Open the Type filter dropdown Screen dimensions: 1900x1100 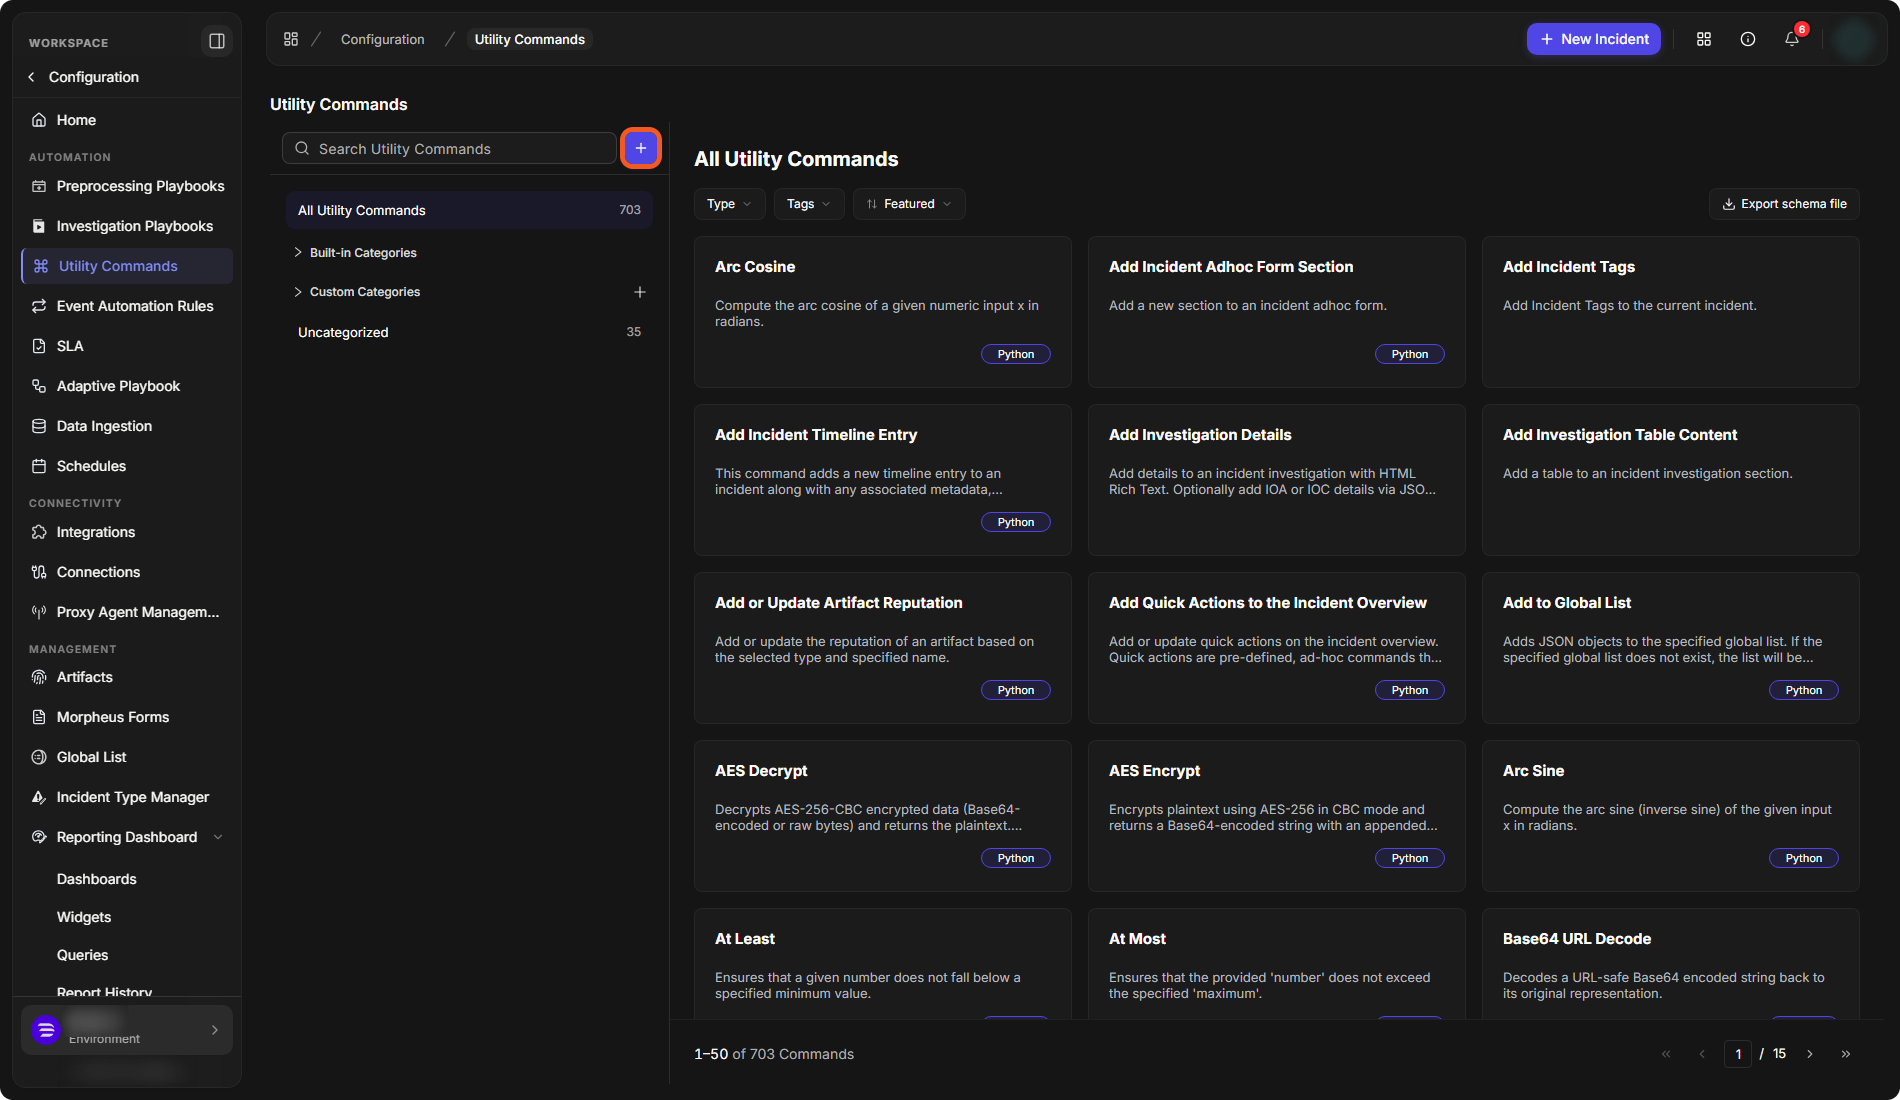[729, 204]
